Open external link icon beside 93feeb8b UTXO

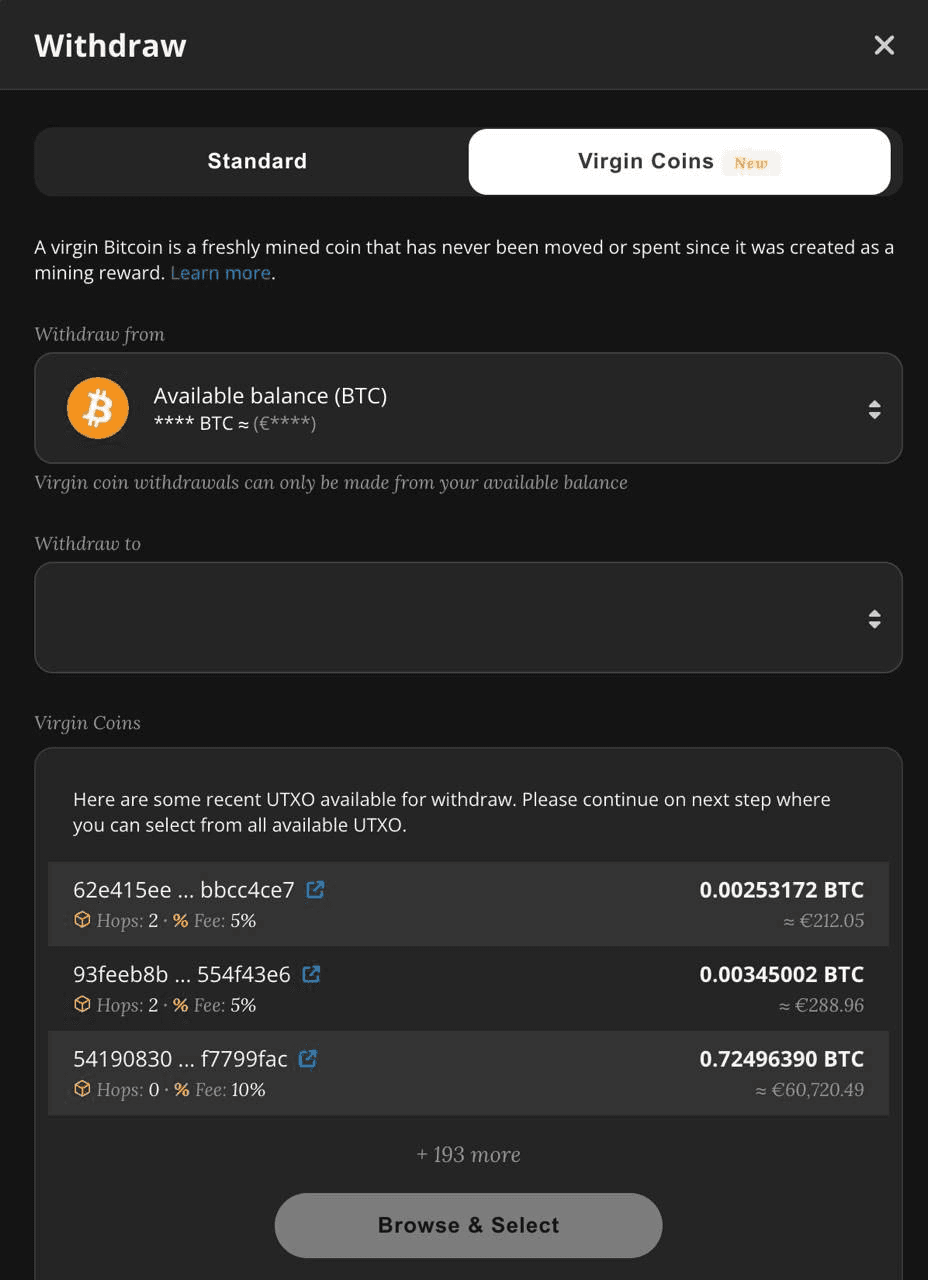click(x=310, y=974)
